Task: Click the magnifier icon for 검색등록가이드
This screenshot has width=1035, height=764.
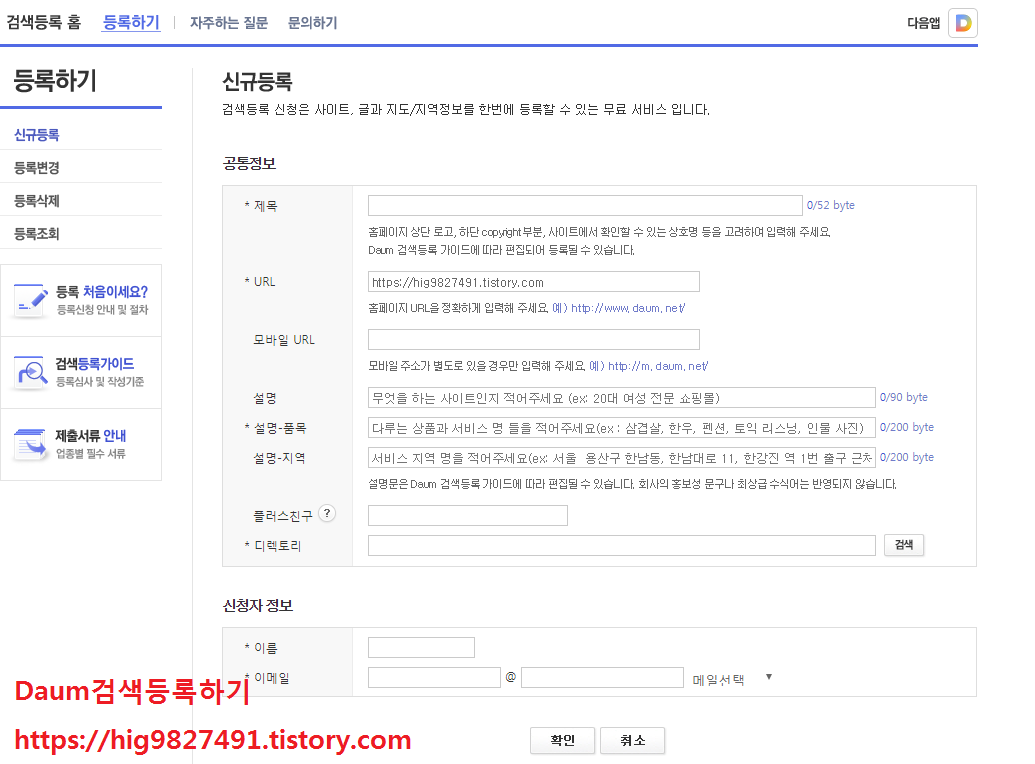Action: click(31, 372)
